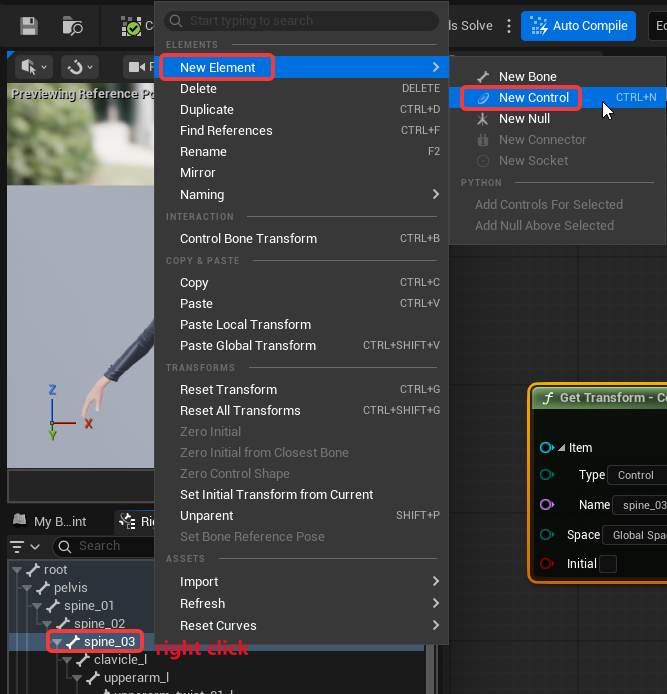Open the select mode cursor dropdown
The height and width of the screenshot is (694, 667).
pos(34,67)
